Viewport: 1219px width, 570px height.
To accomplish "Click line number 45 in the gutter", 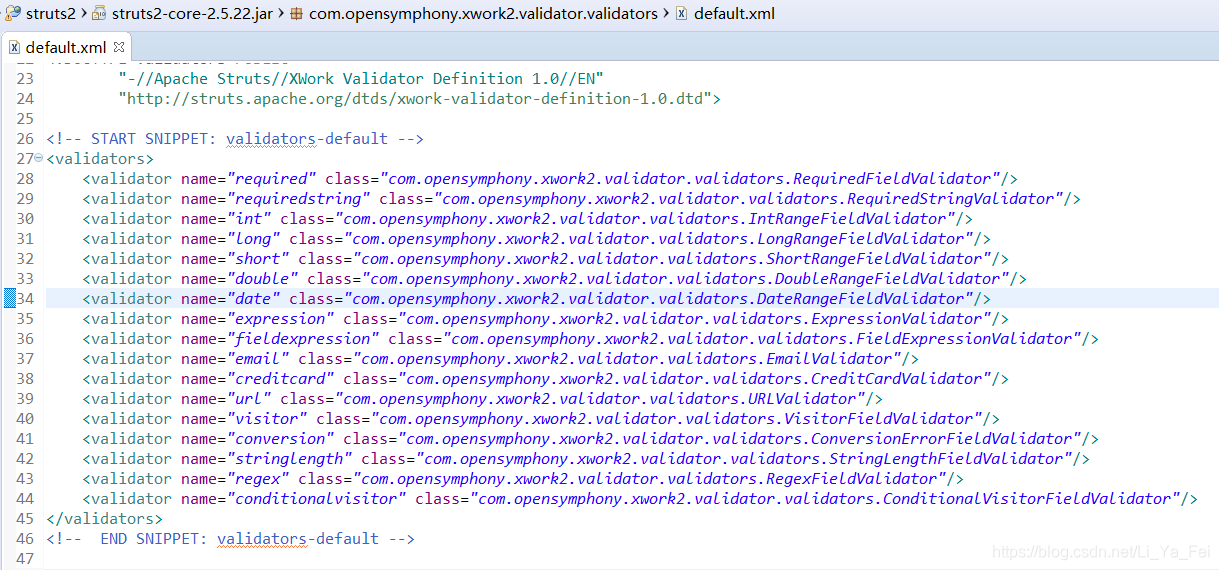I will (x=25, y=518).
